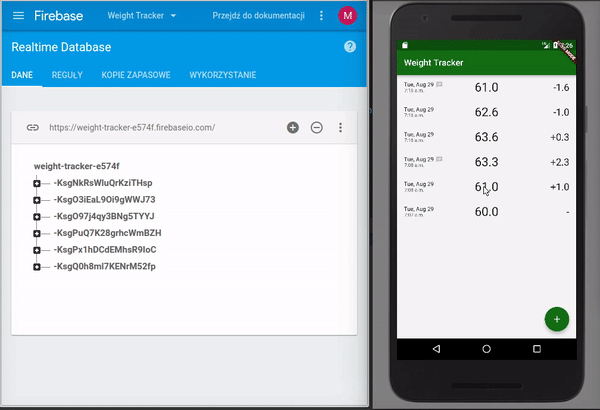600x410 pixels.
Task: Tap the Android recent apps square button
Action: click(537, 349)
